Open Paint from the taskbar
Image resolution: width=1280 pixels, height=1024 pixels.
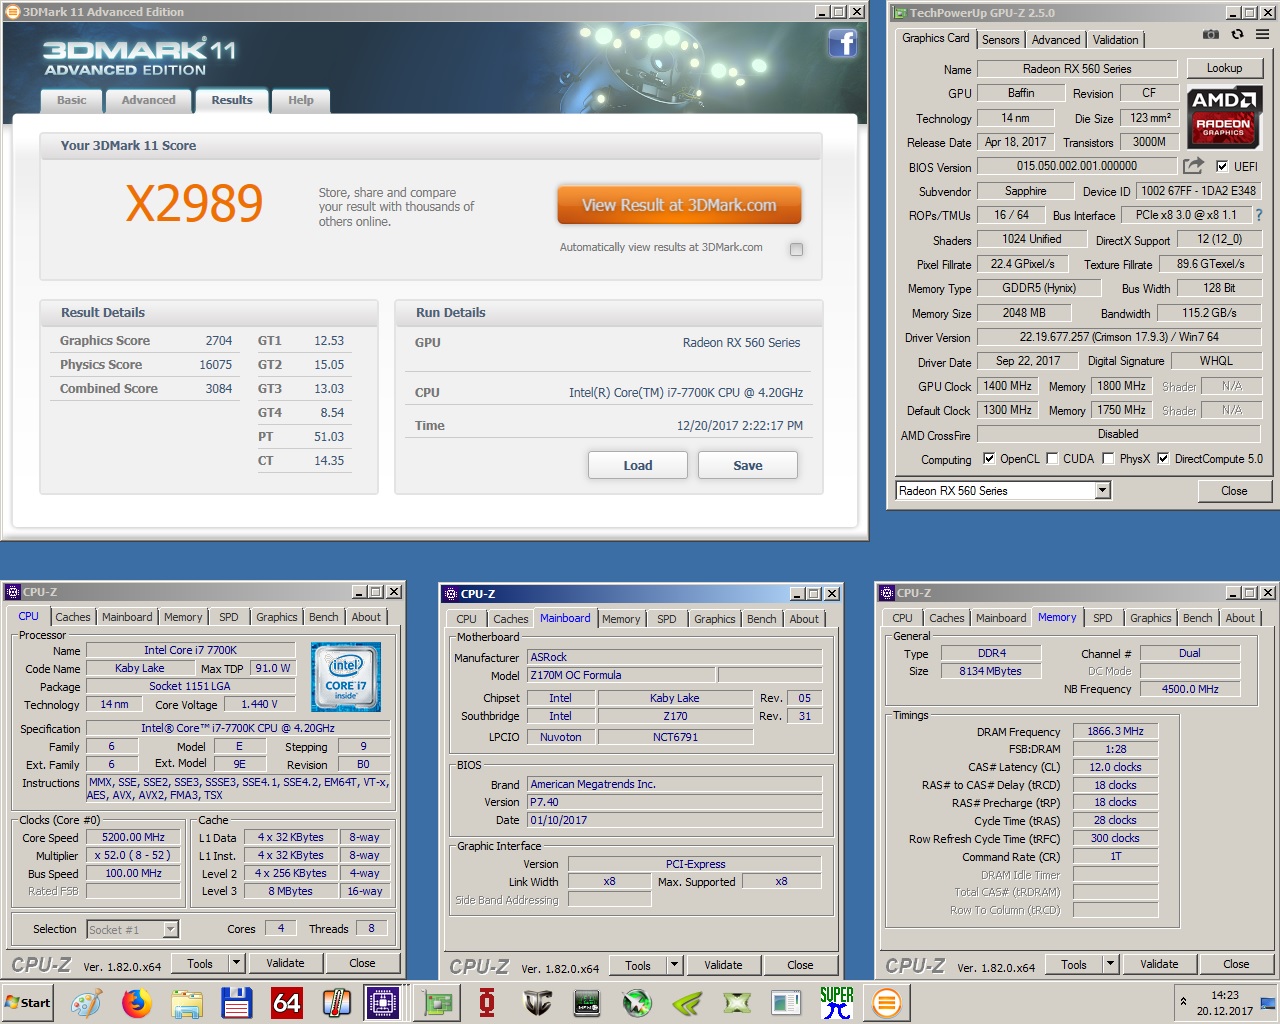point(86,1002)
